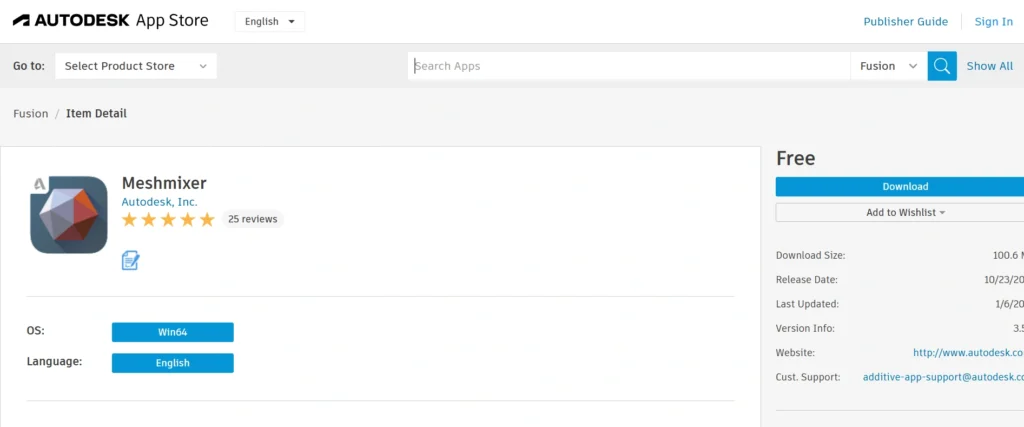Select the Win64 OS button
This screenshot has width=1024, height=427.
pos(173,332)
